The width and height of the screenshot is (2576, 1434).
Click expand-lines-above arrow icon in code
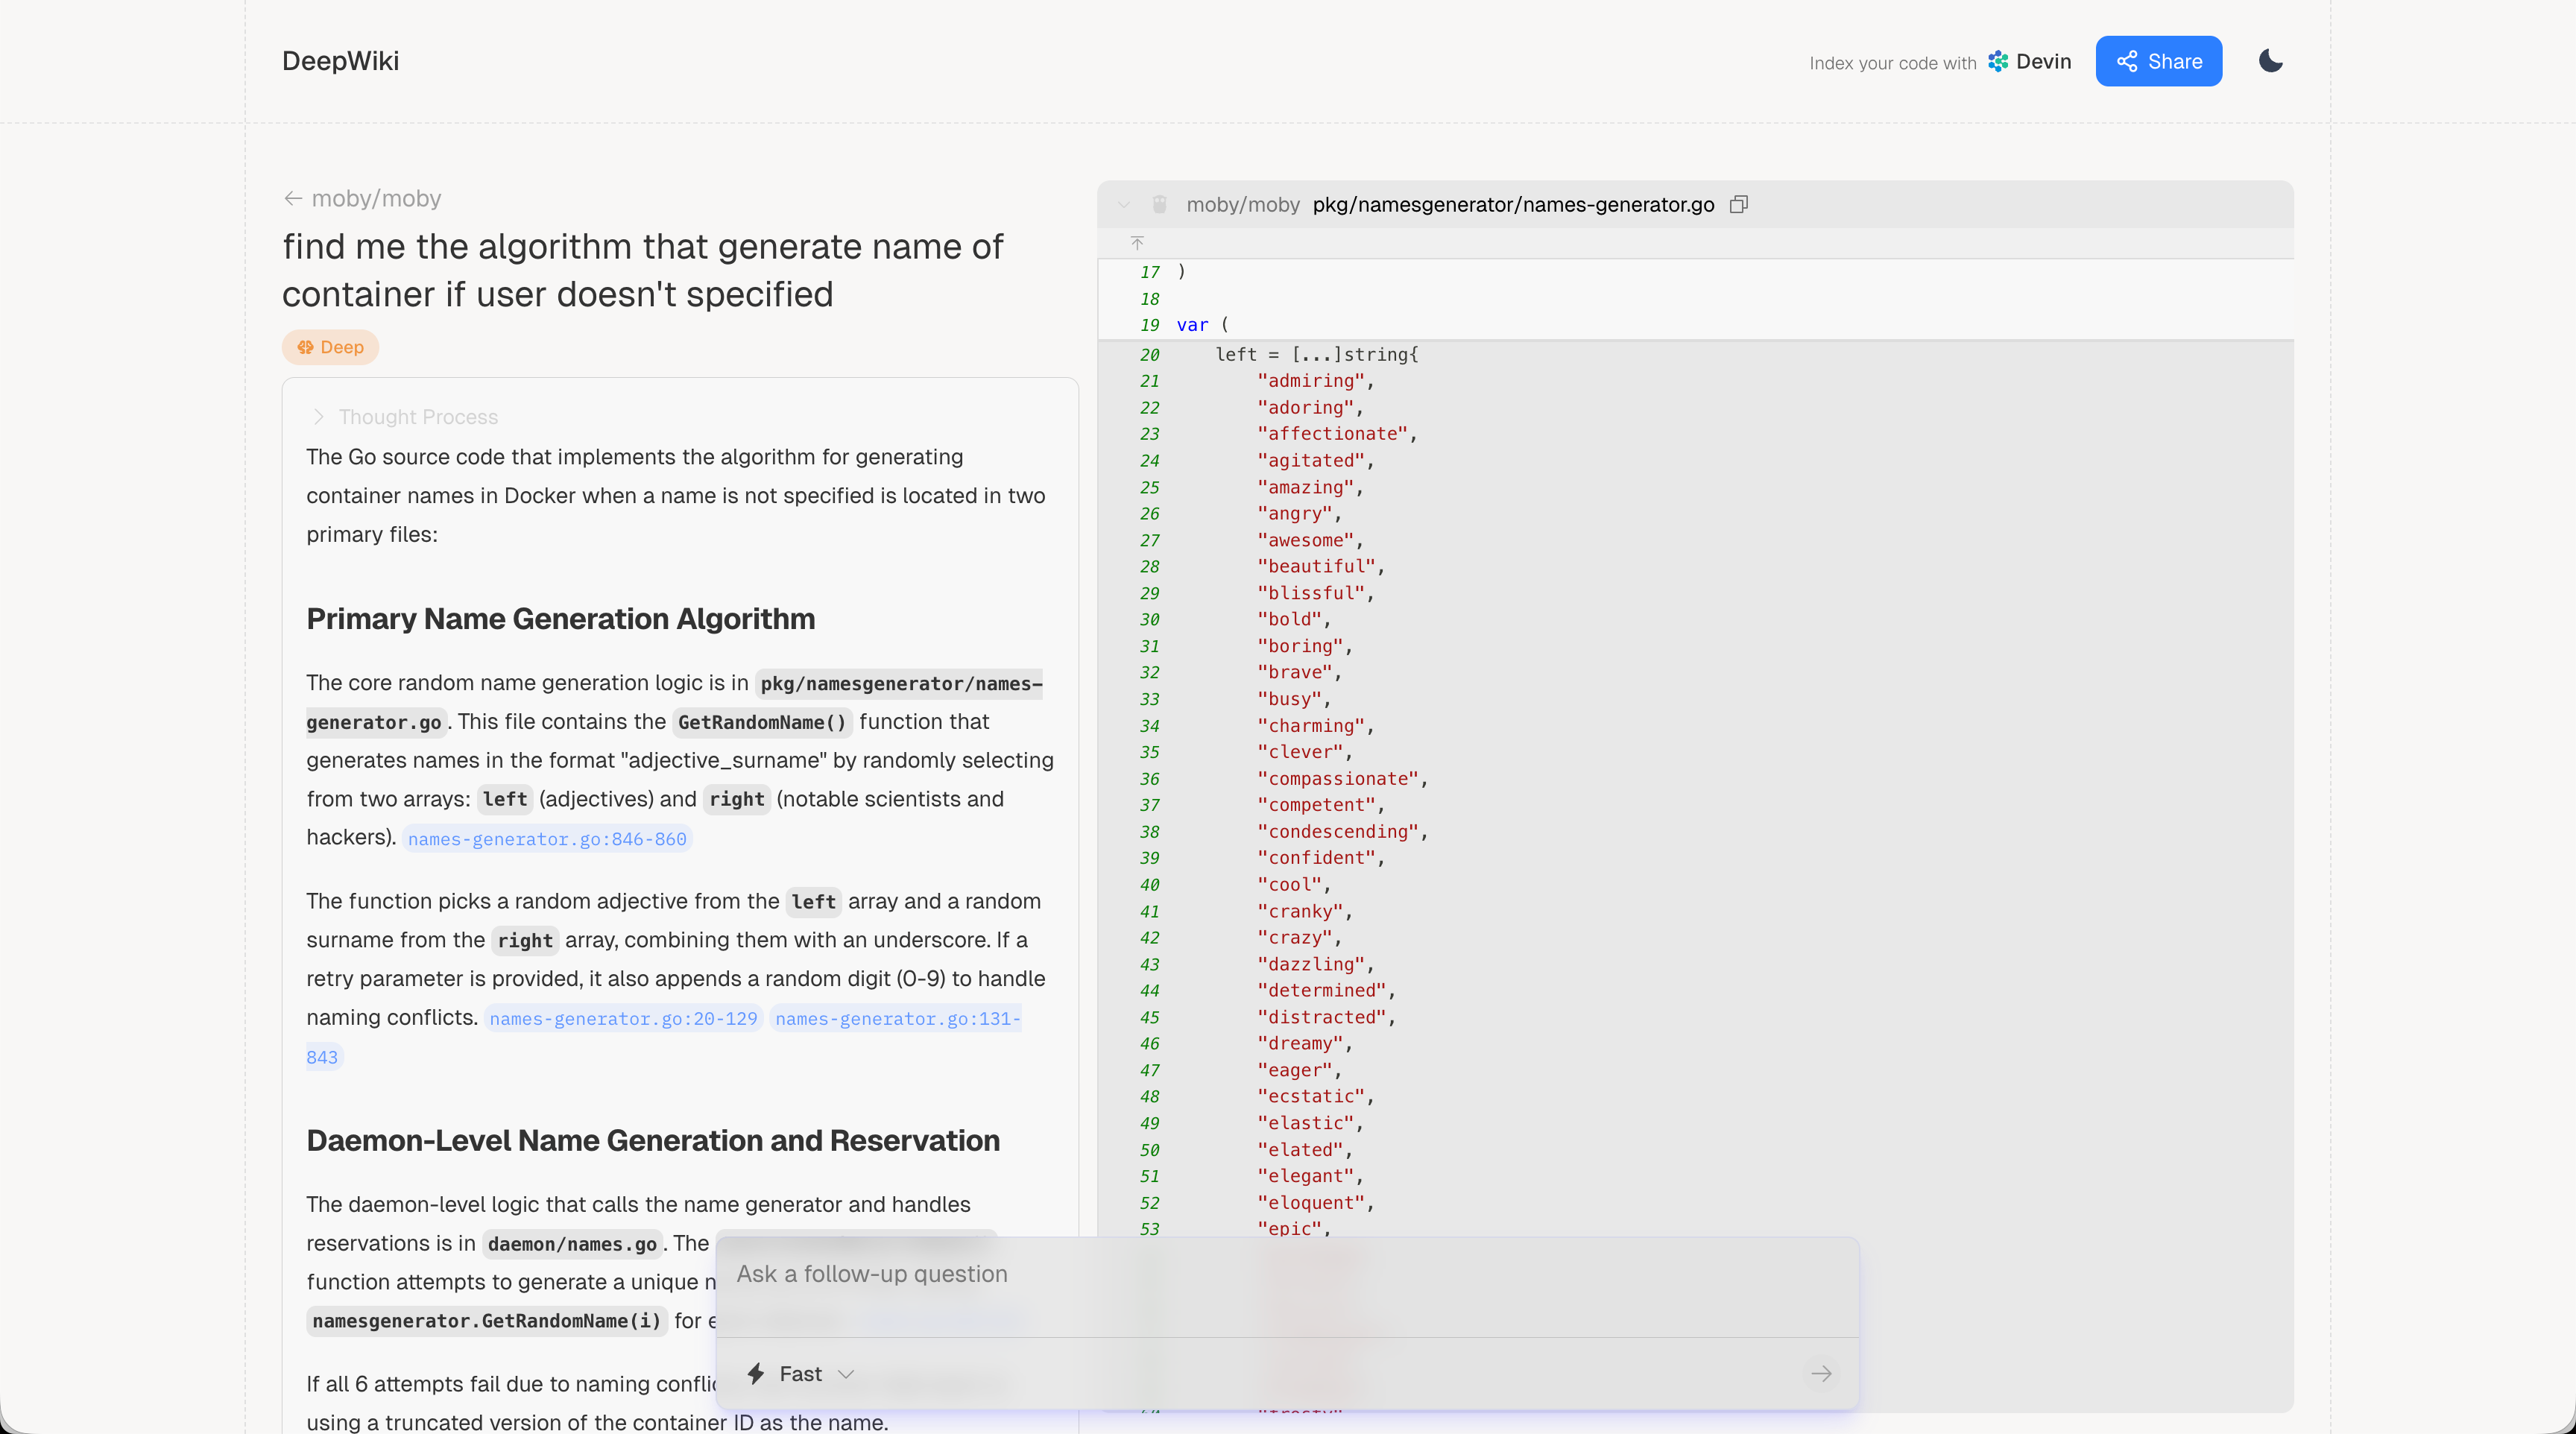(1137, 243)
